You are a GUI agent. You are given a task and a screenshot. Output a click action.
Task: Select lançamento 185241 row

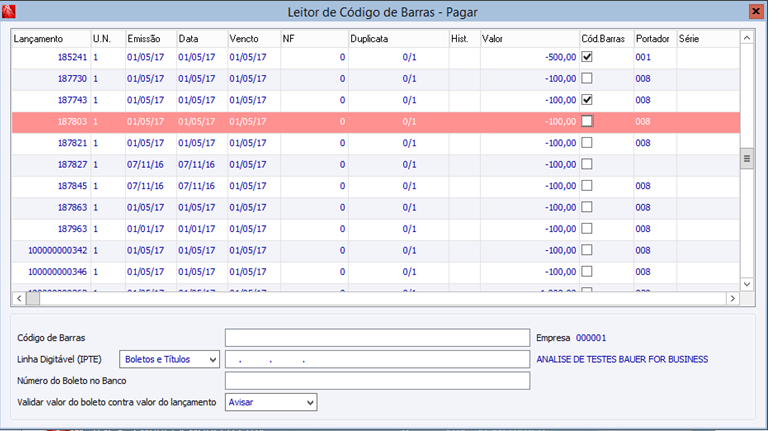376,57
